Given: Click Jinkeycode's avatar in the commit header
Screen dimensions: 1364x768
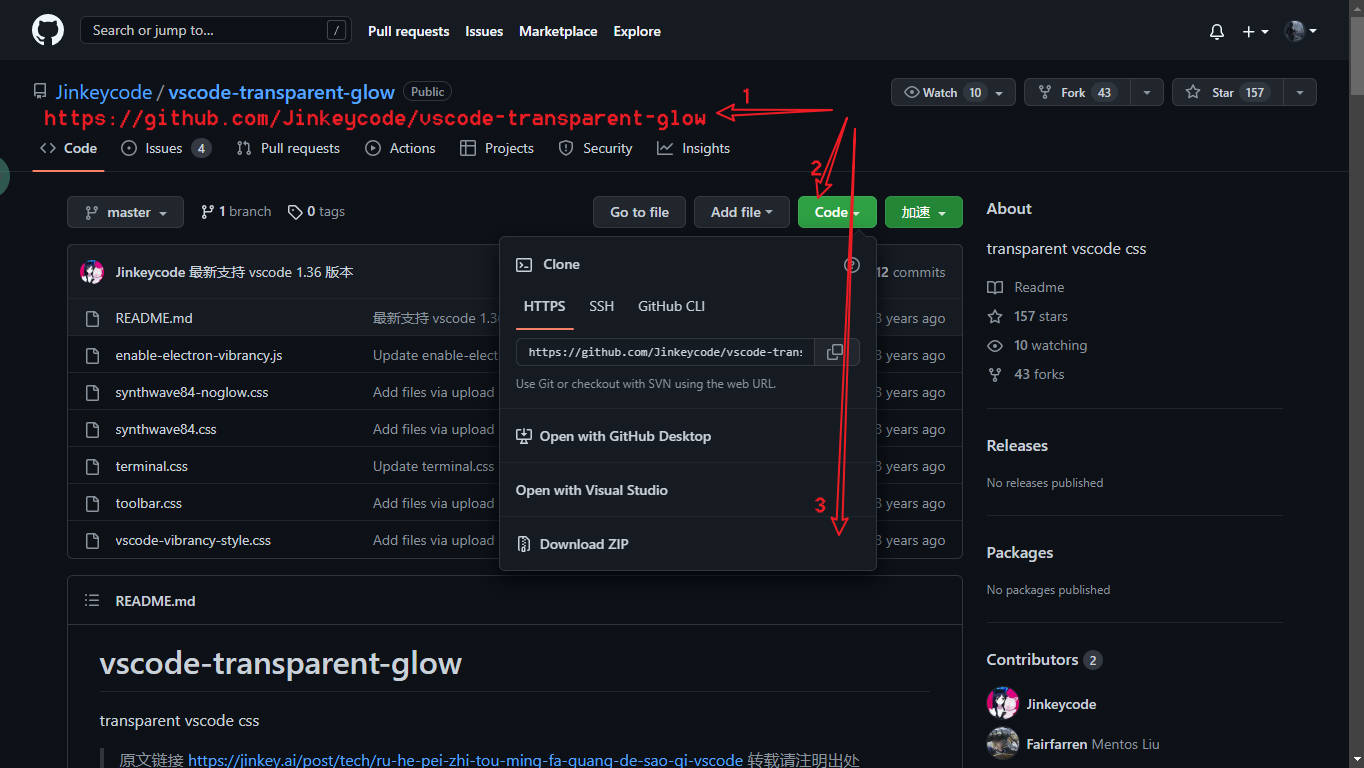Looking at the screenshot, I should [92, 272].
